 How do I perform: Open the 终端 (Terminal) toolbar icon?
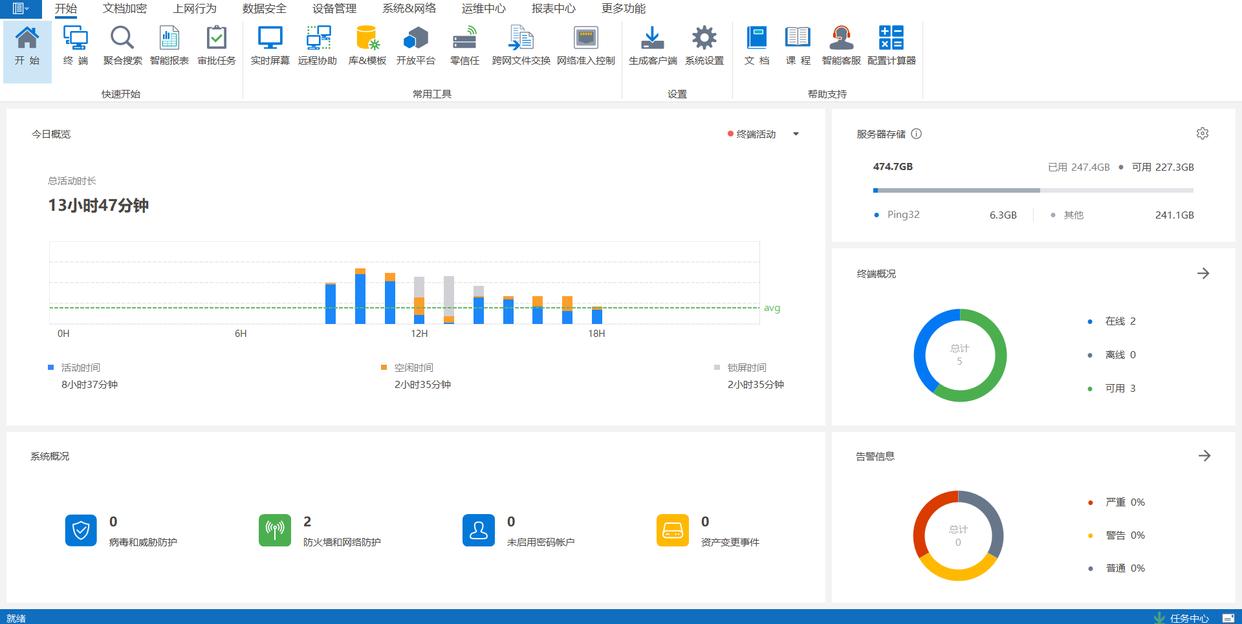pyautogui.click(x=75, y=46)
